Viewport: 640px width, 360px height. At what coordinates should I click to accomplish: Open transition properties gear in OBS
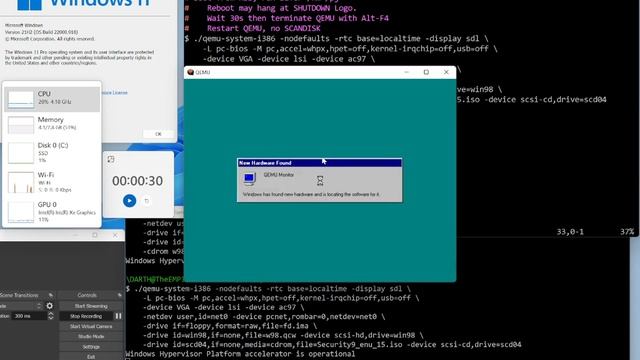tap(49, 306)
